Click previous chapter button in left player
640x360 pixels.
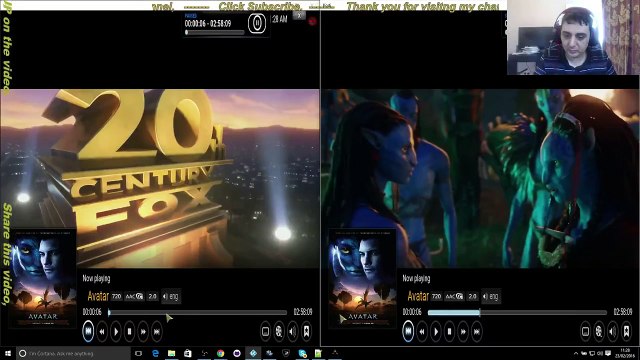(88, 331)
